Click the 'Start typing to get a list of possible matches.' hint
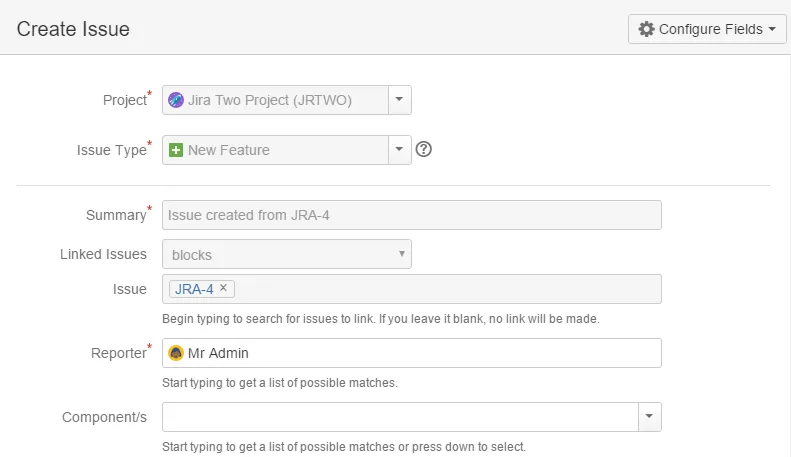 [280, 383]
